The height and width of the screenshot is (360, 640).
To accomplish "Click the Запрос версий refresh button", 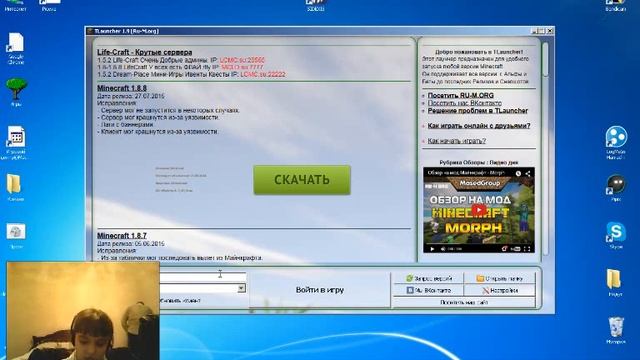I will click(x=429, y=278).
